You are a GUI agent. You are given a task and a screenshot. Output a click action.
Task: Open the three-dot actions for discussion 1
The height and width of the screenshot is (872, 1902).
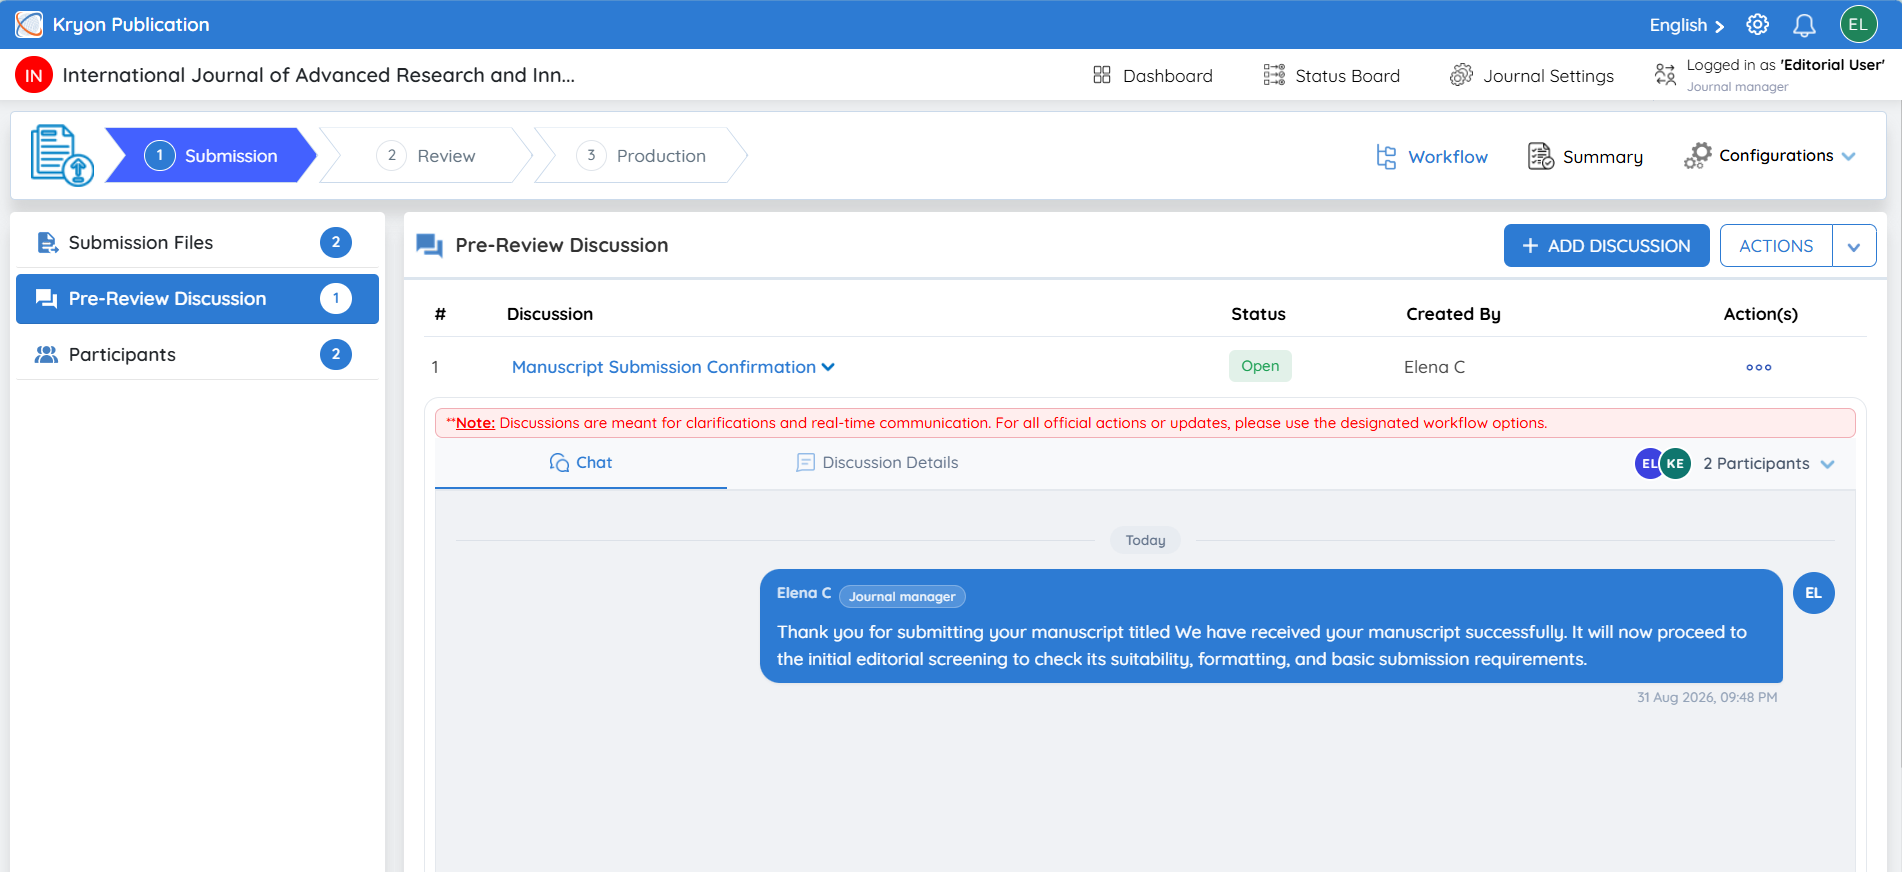click(1759, 368)
